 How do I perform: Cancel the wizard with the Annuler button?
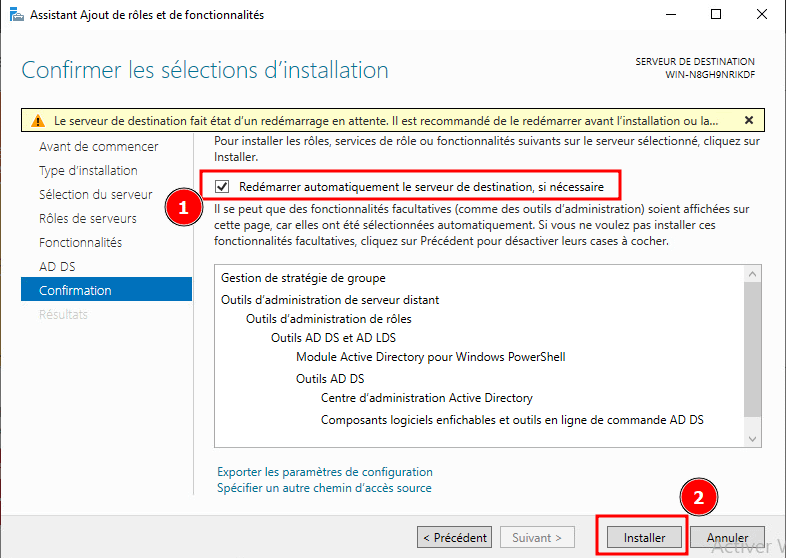[x=727, y=538]
